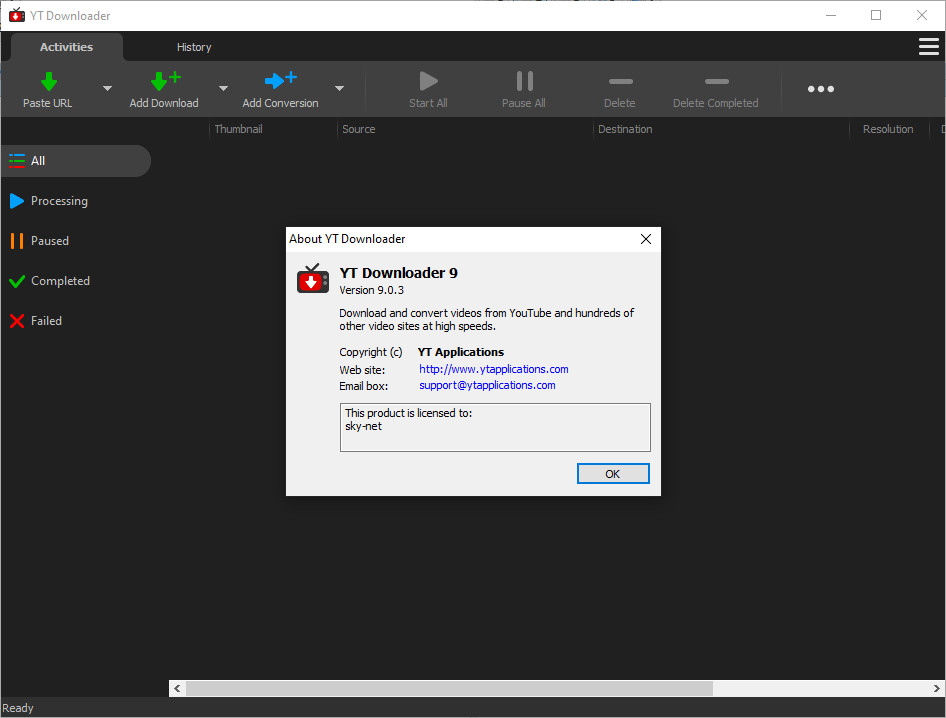
Task: Close the YT Downloader main window
Action: coord(921,15)
